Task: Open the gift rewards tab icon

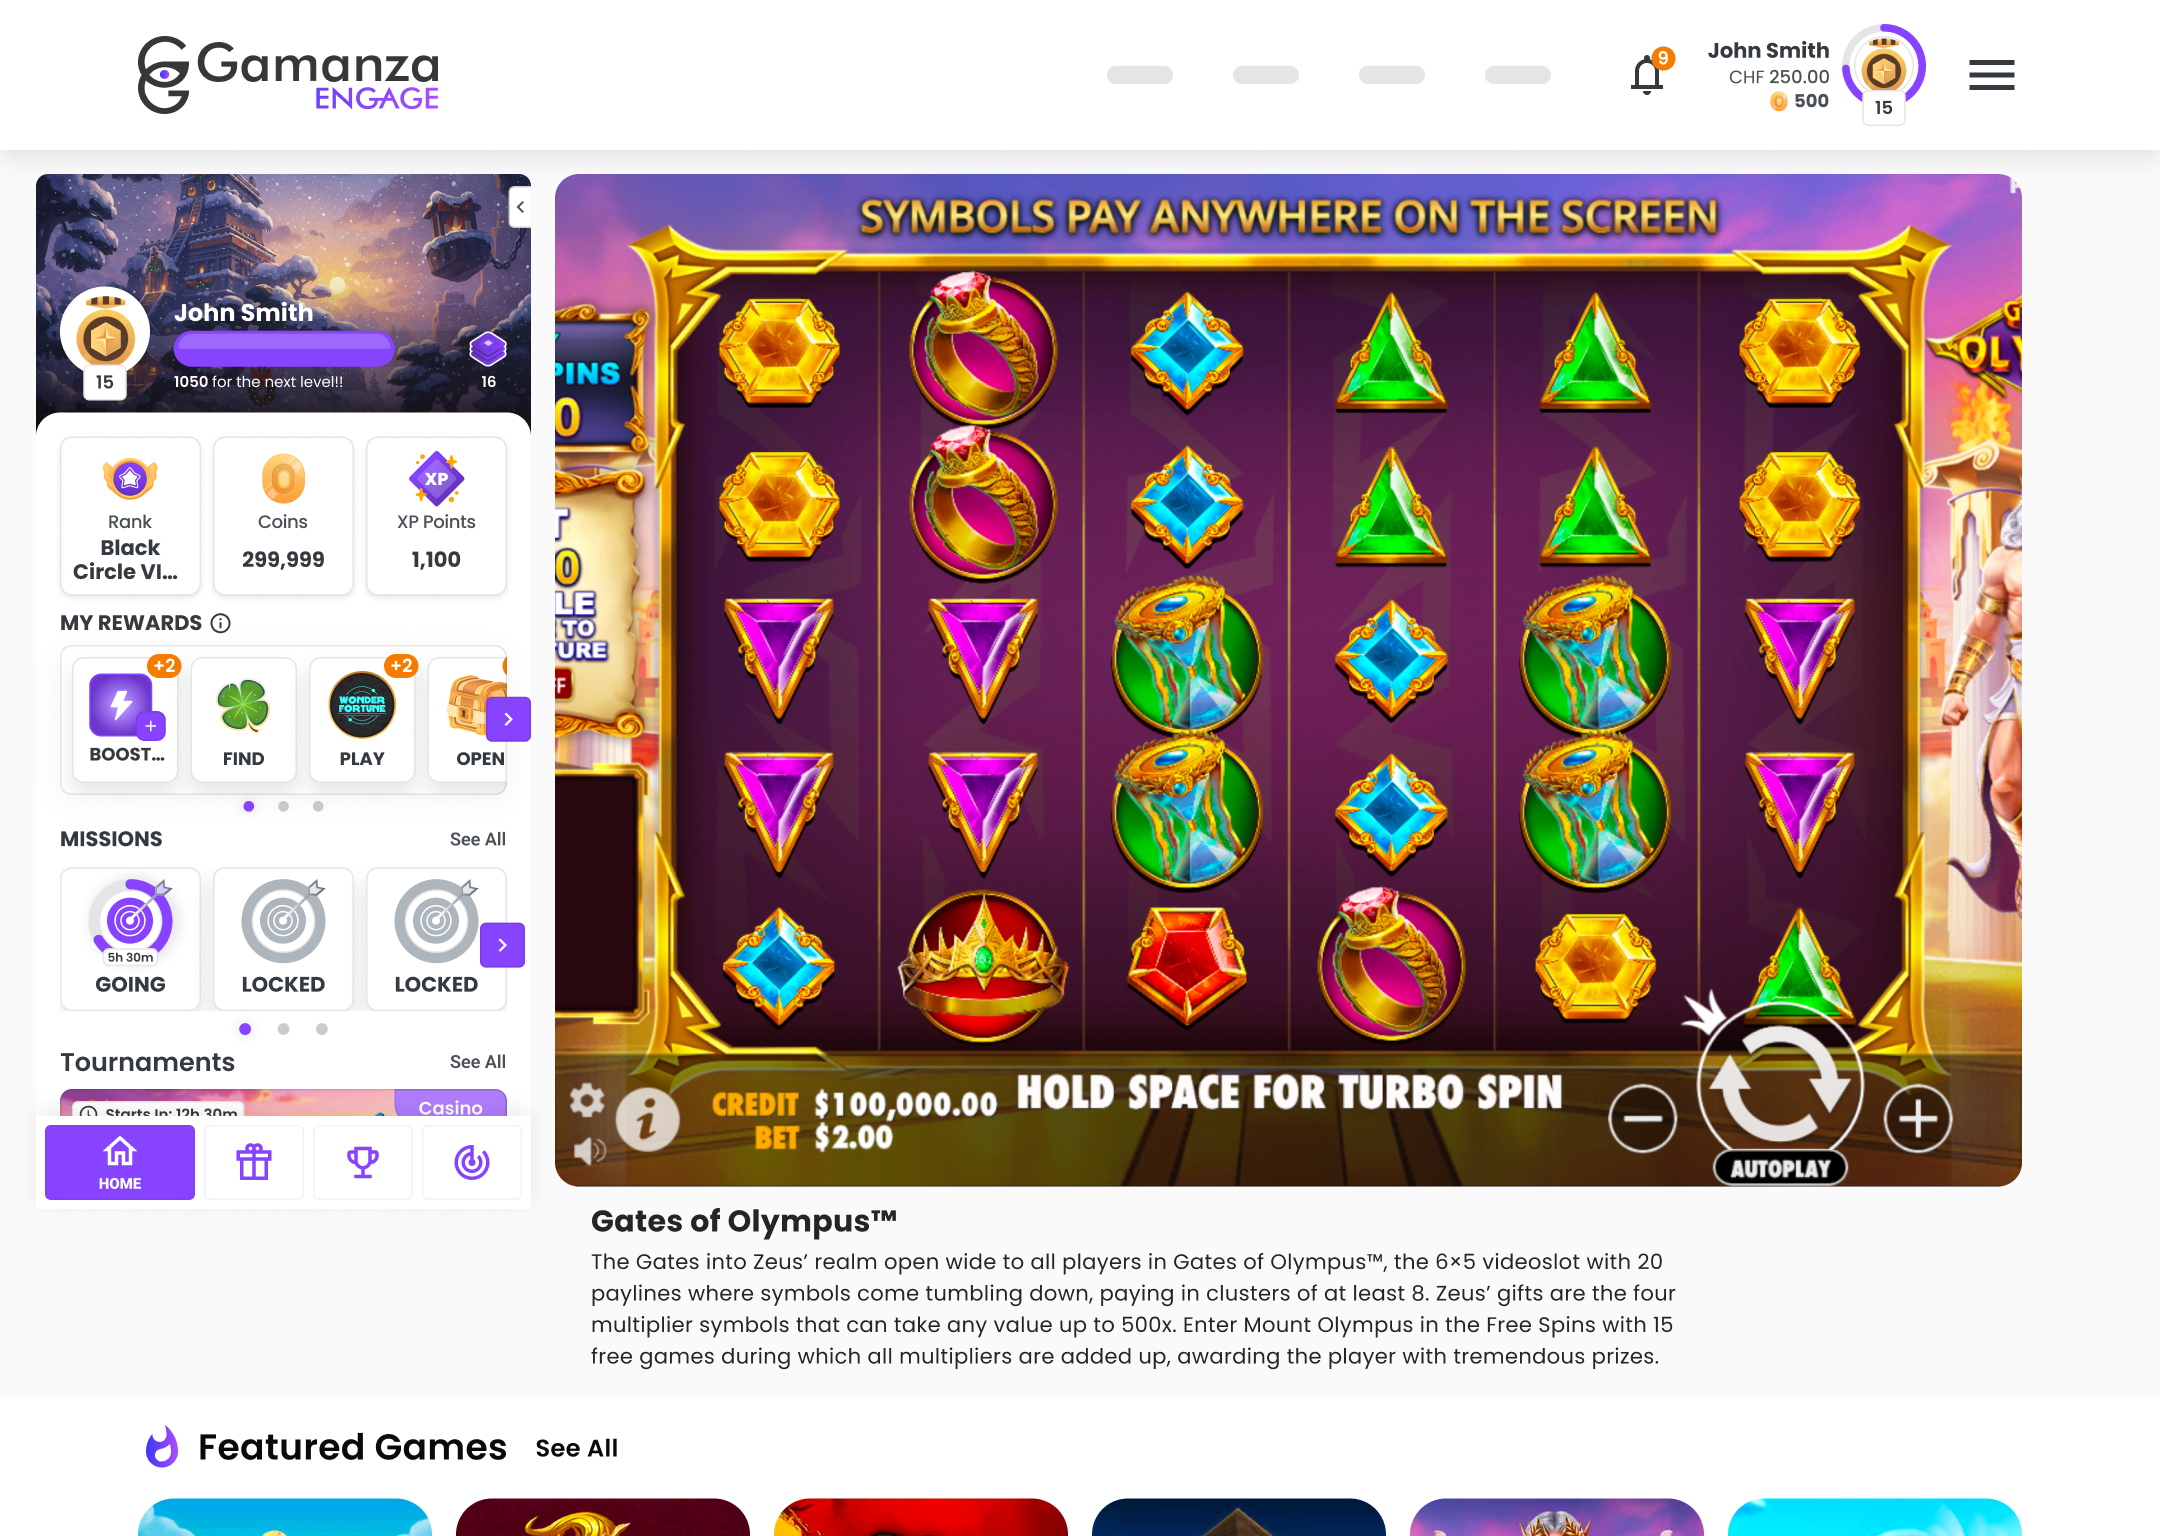Action: point(254,1162)
